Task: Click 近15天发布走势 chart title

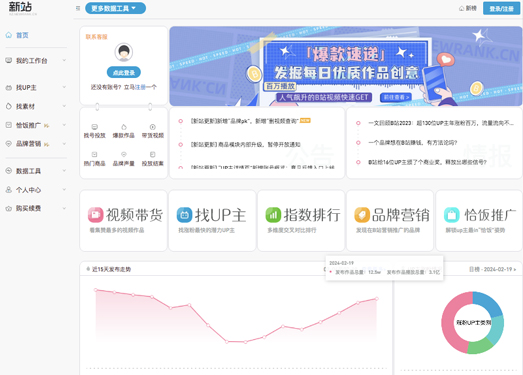Action: point(111,269)
